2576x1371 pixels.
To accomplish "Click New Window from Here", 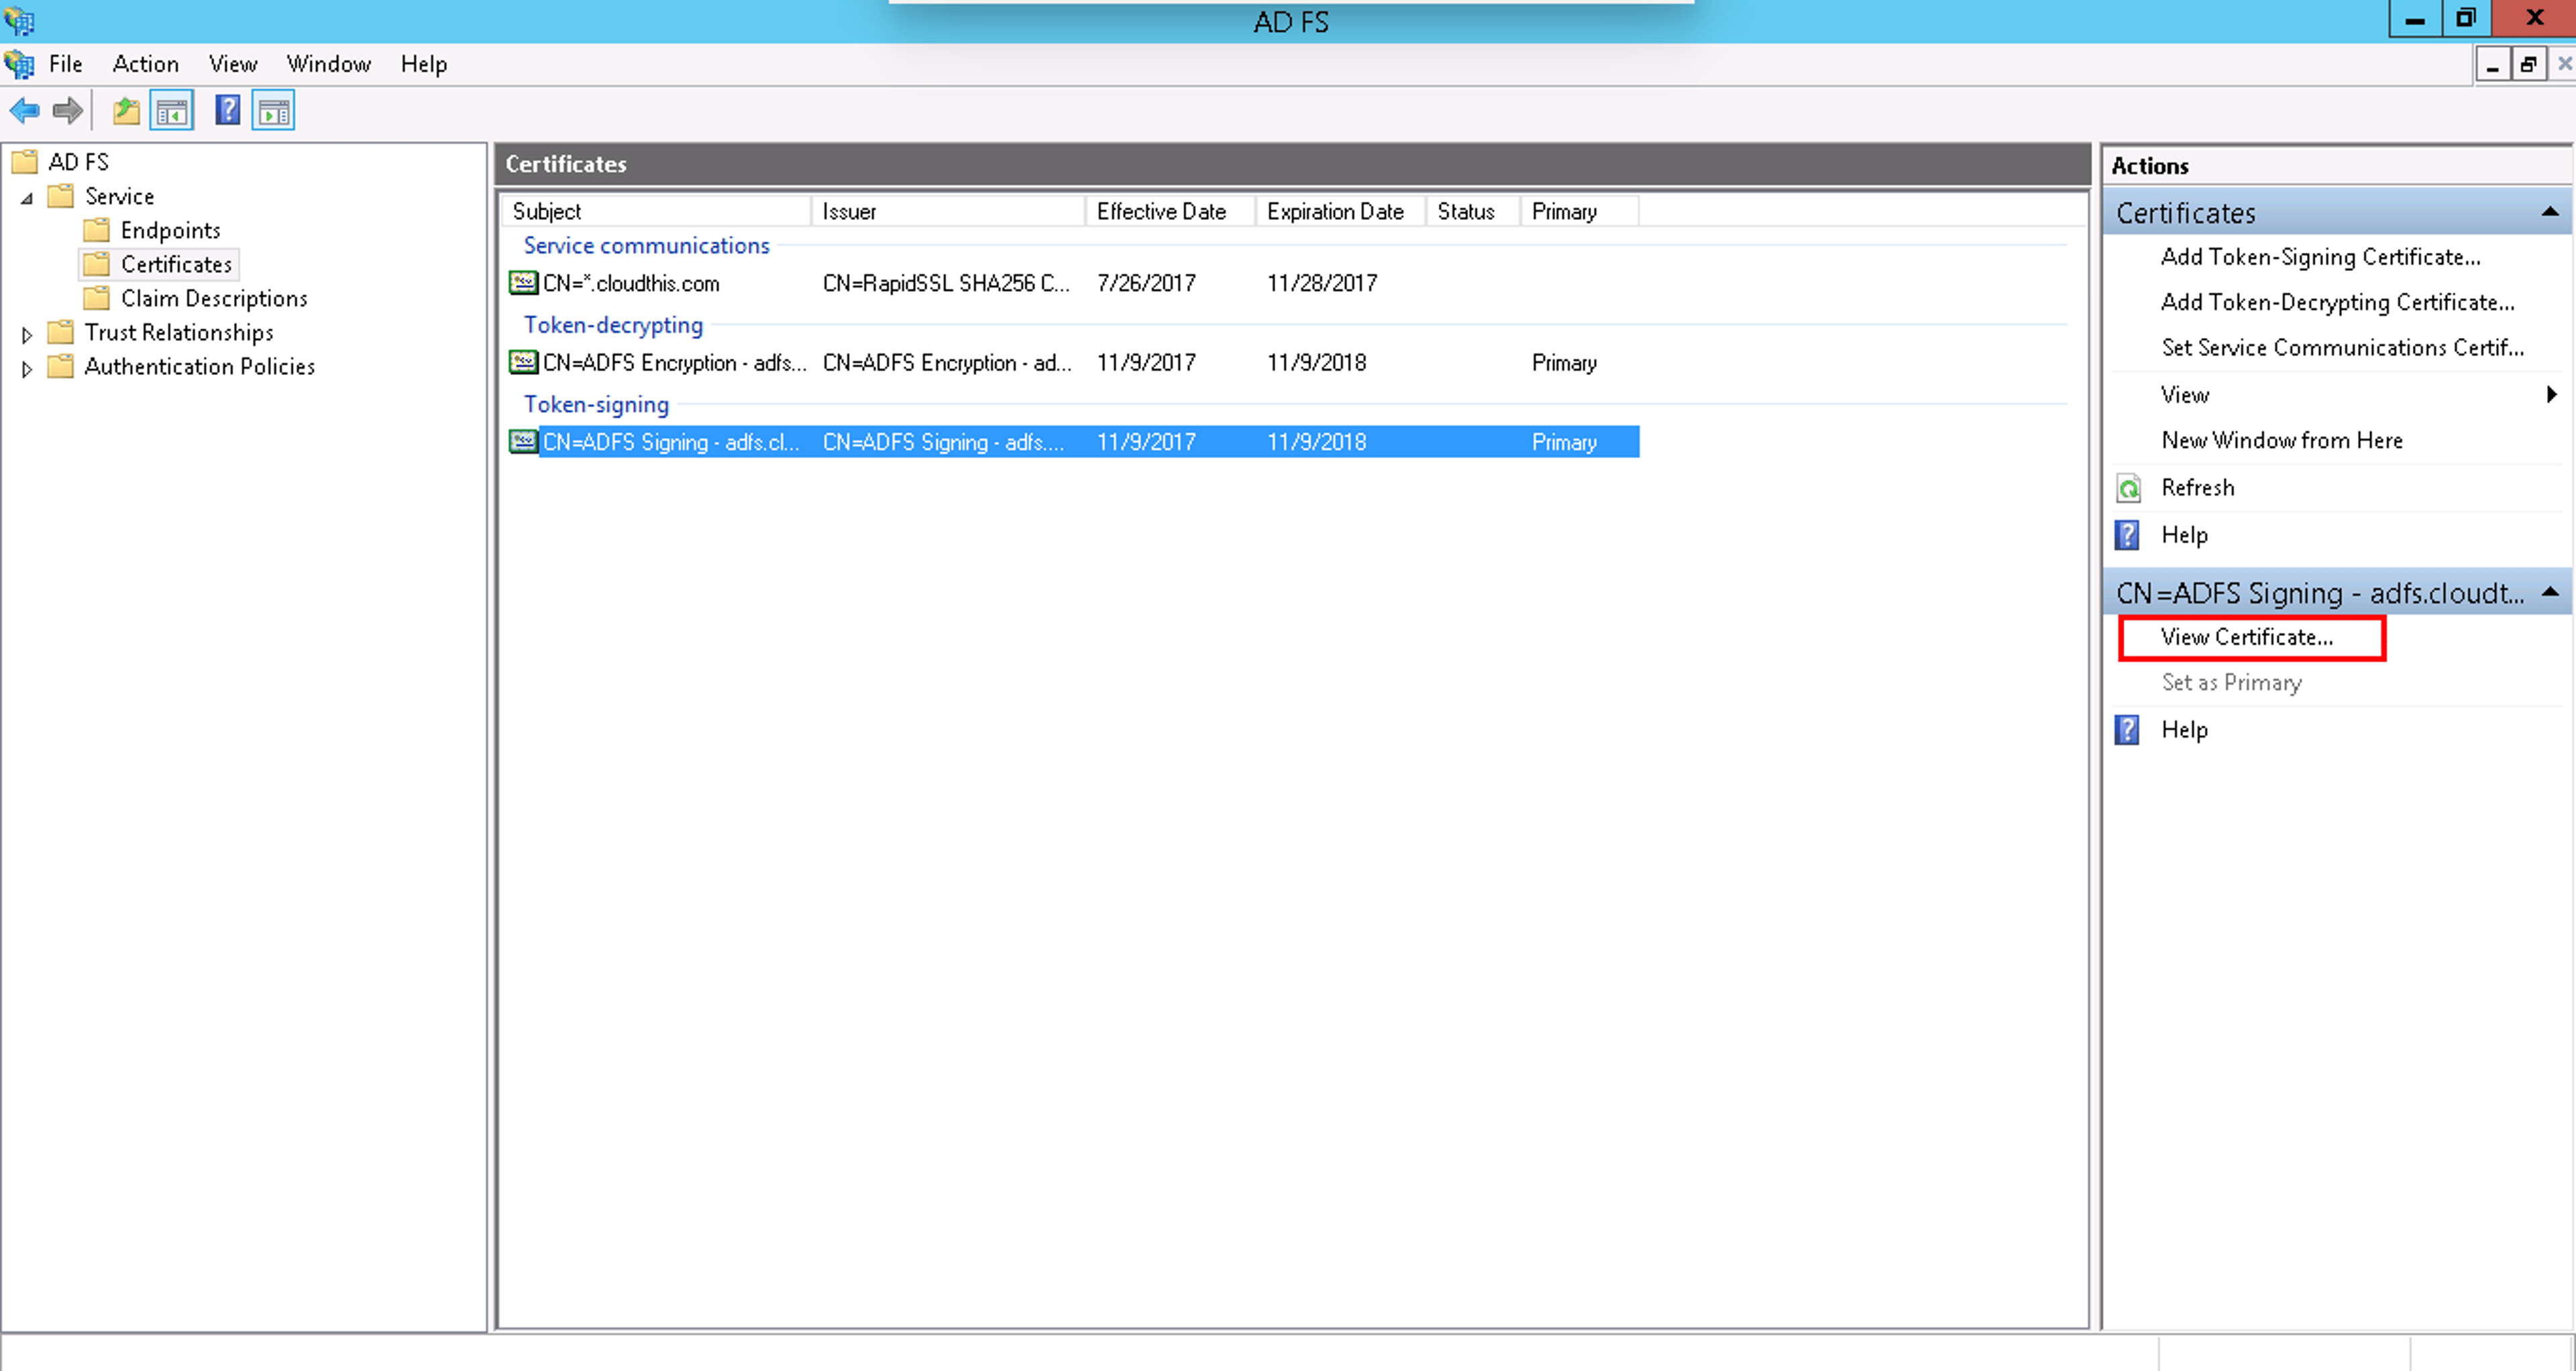I will 2282,440.
